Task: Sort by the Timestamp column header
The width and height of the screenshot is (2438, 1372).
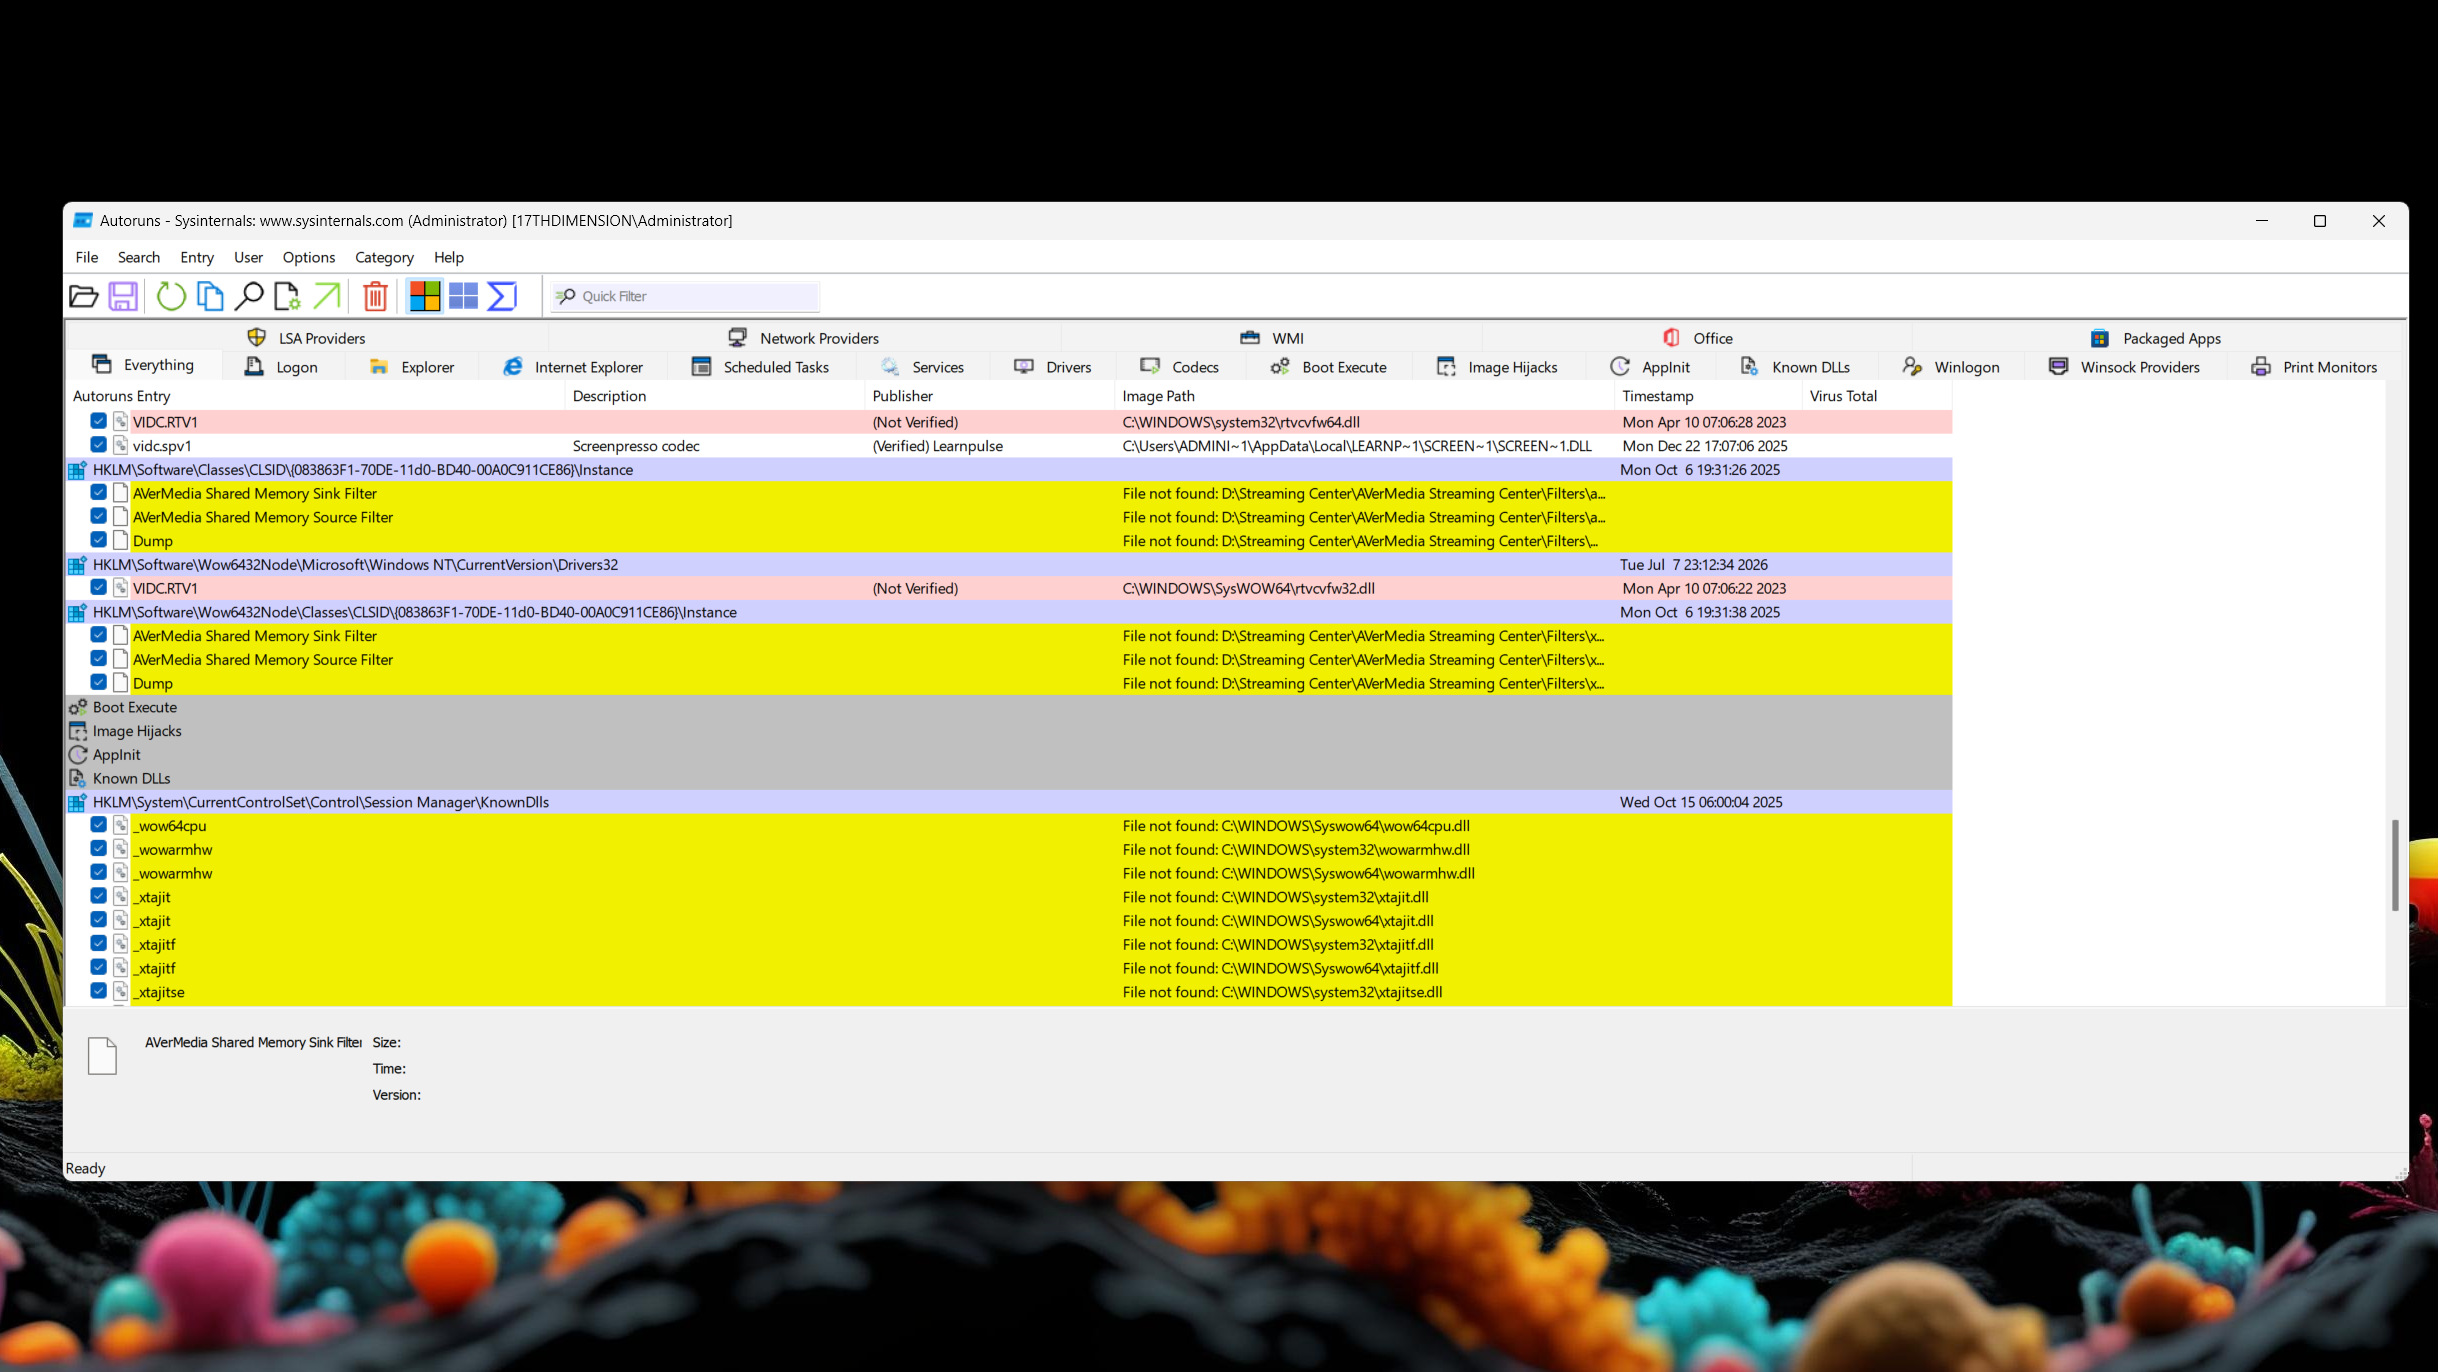Action: click(1708, 396)
